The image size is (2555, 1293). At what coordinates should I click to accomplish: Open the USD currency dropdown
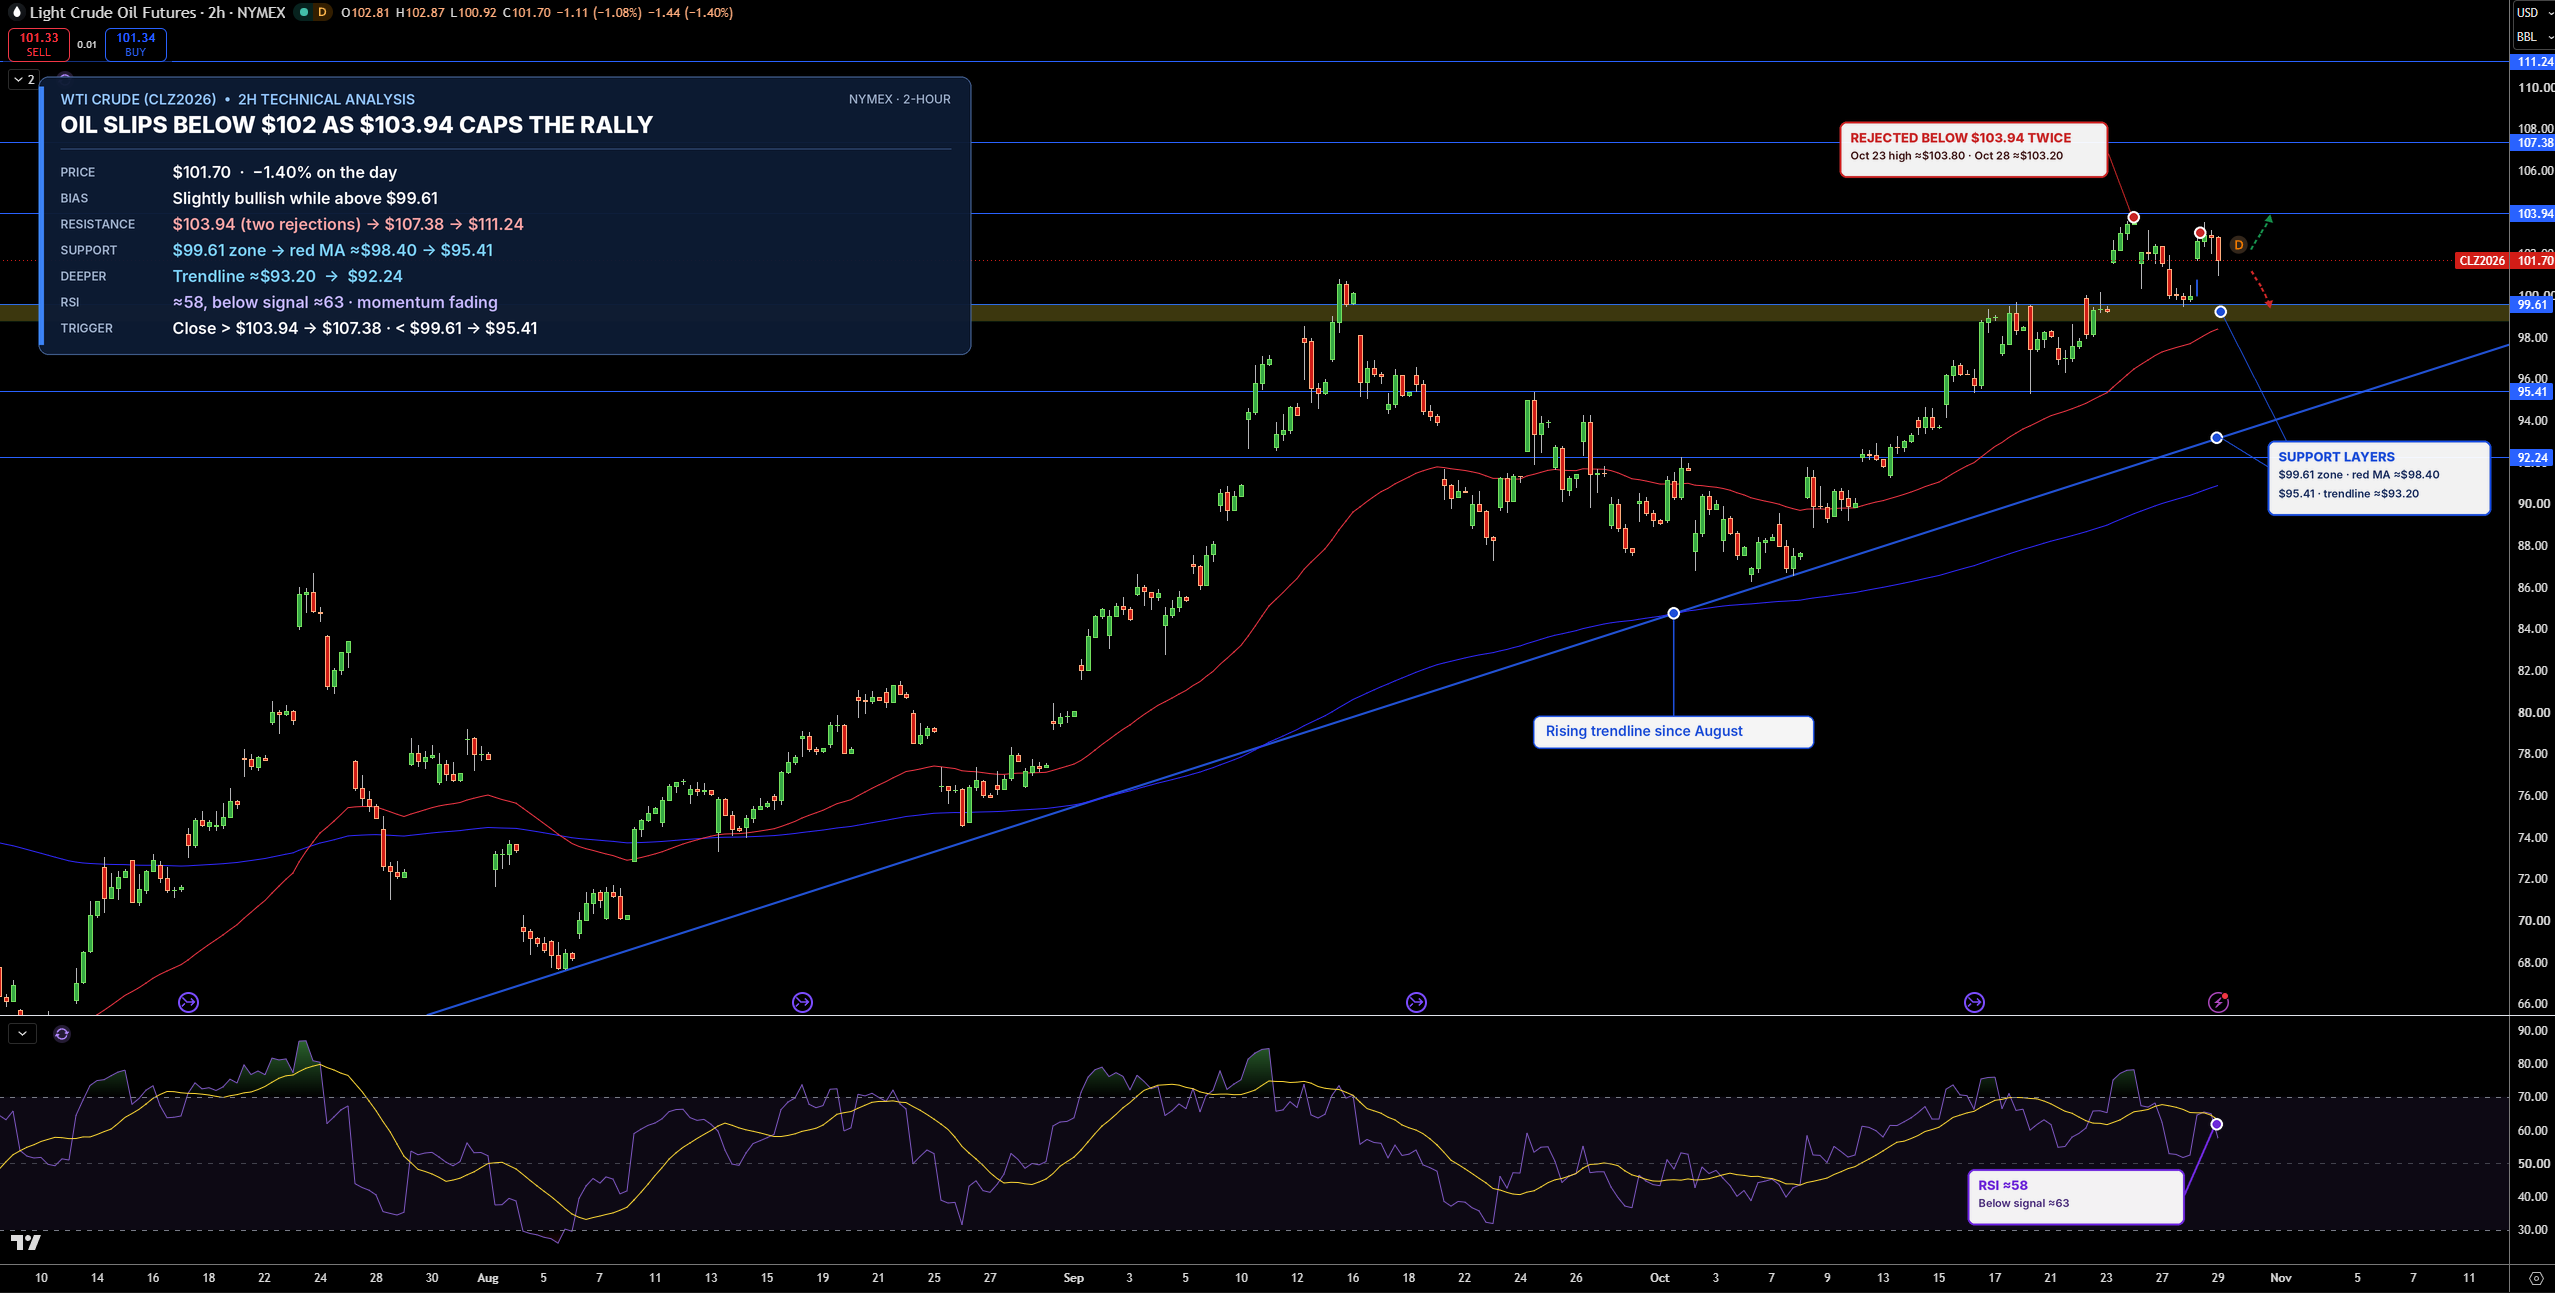2533,13
